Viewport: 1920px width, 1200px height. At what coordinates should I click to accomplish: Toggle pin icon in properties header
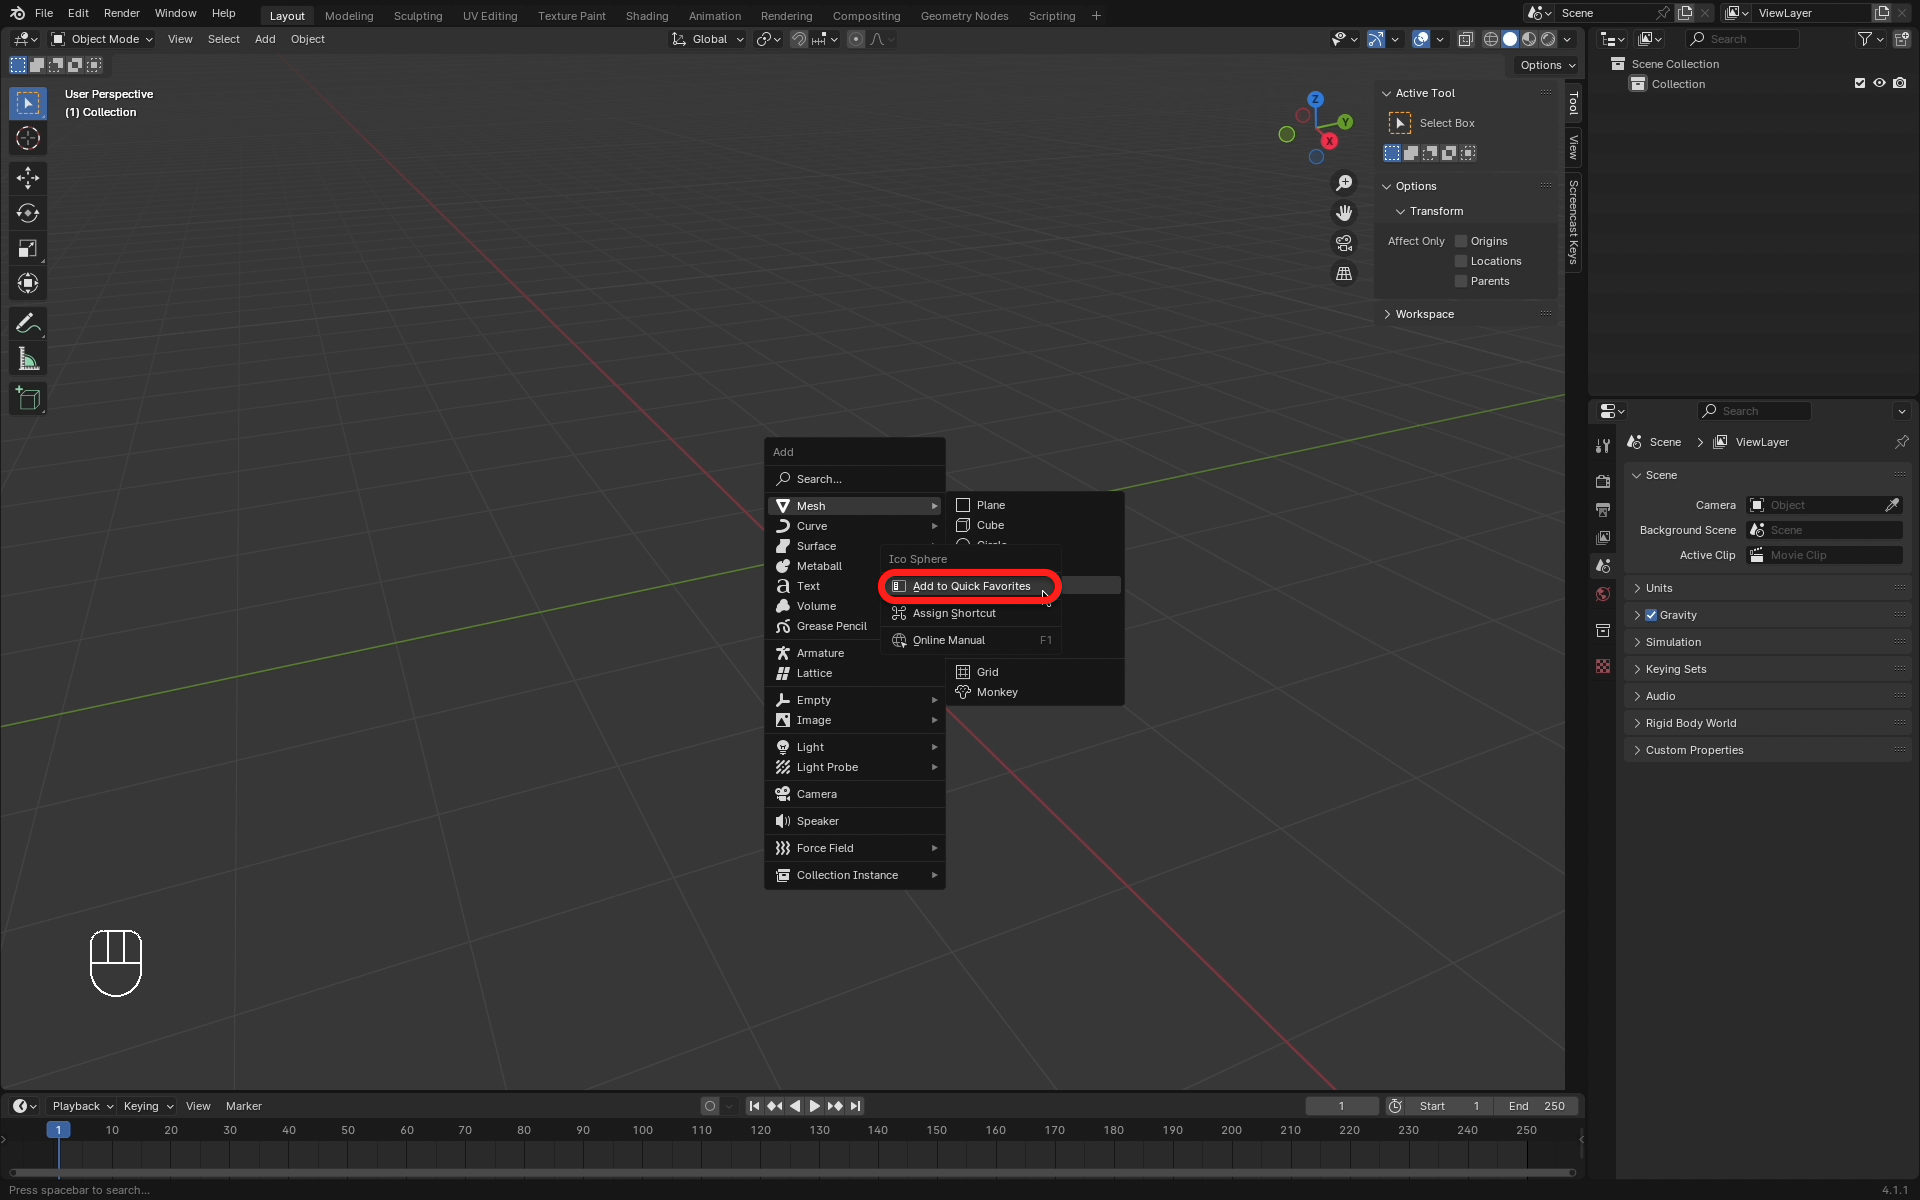[1901, 442]
